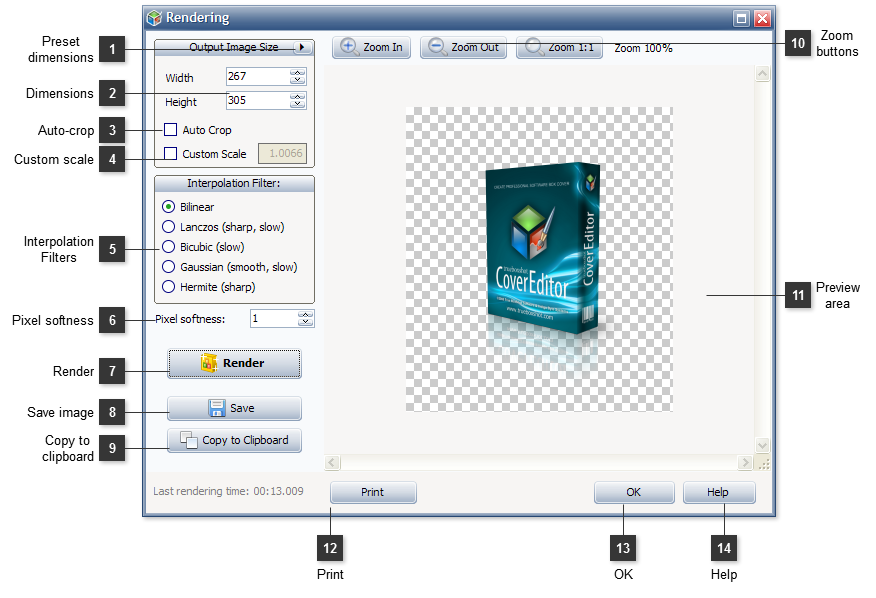Click the 'Zoom 100%' label

coord(644,48)
